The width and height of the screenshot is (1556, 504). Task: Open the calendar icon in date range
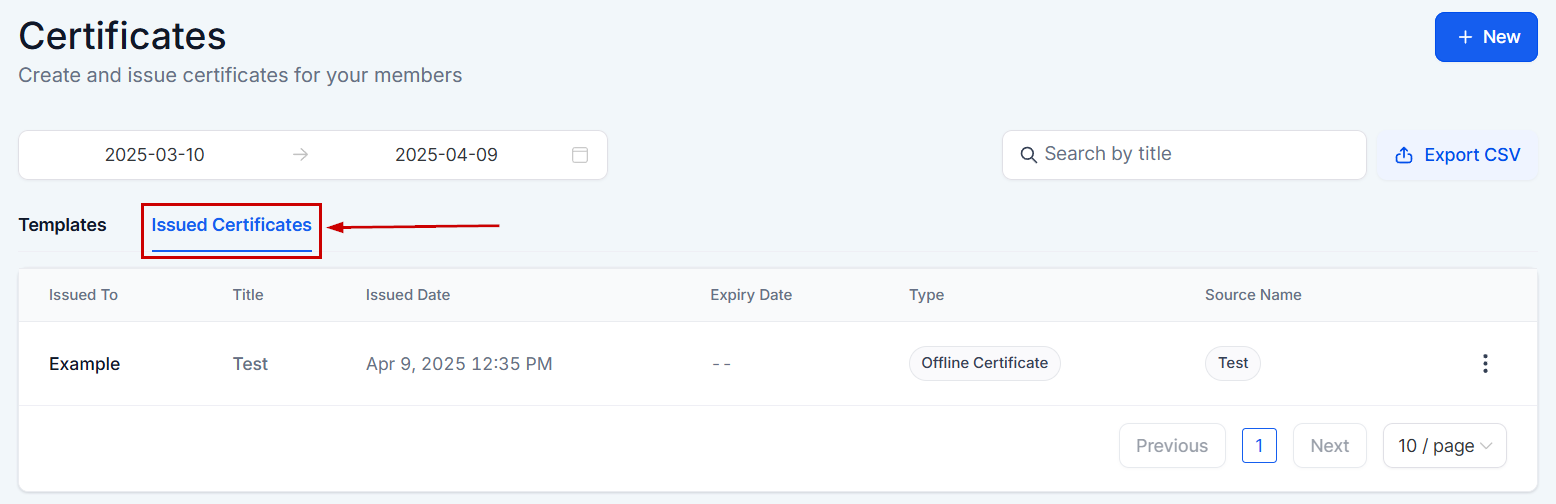579,155
